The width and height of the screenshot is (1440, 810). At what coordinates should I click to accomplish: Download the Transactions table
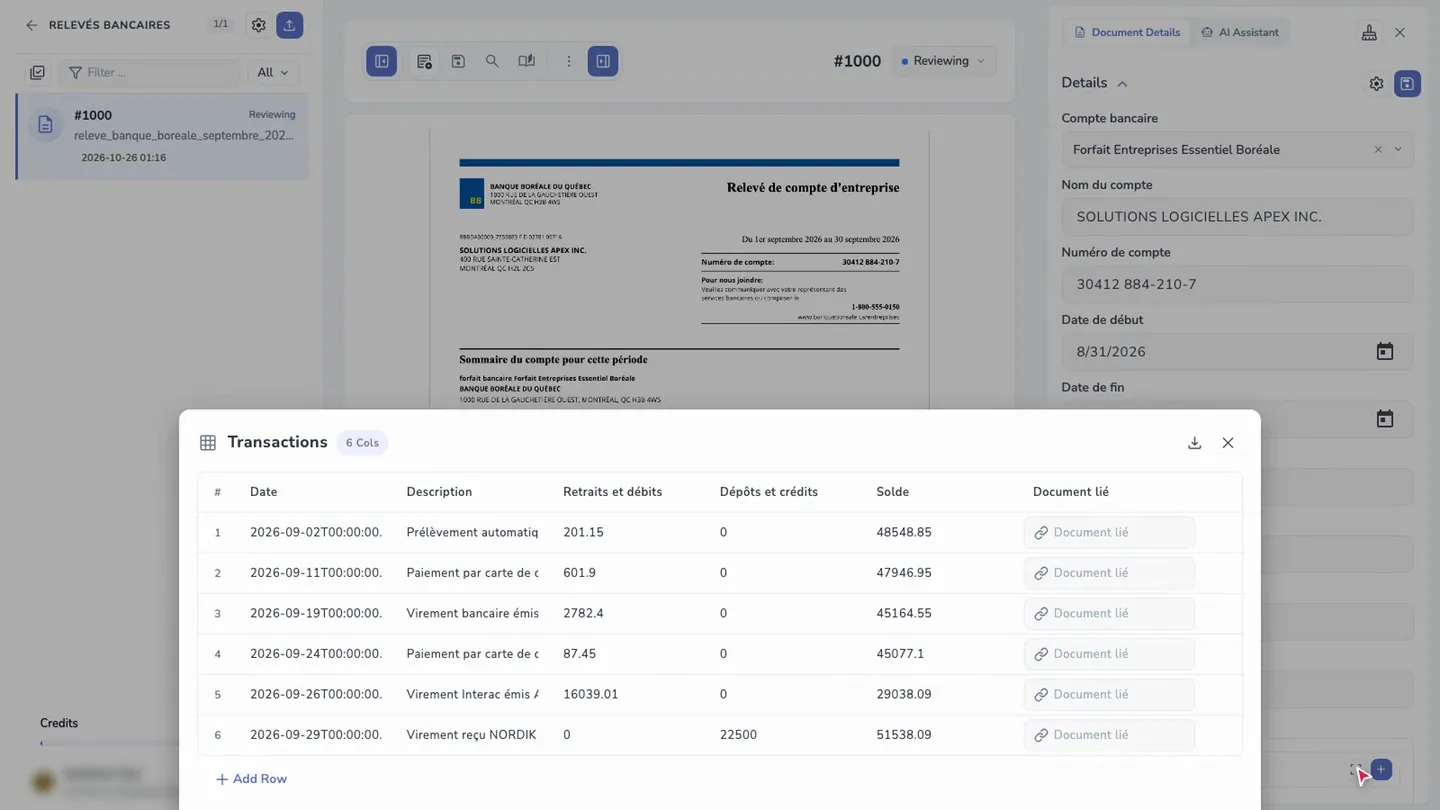1194,443
